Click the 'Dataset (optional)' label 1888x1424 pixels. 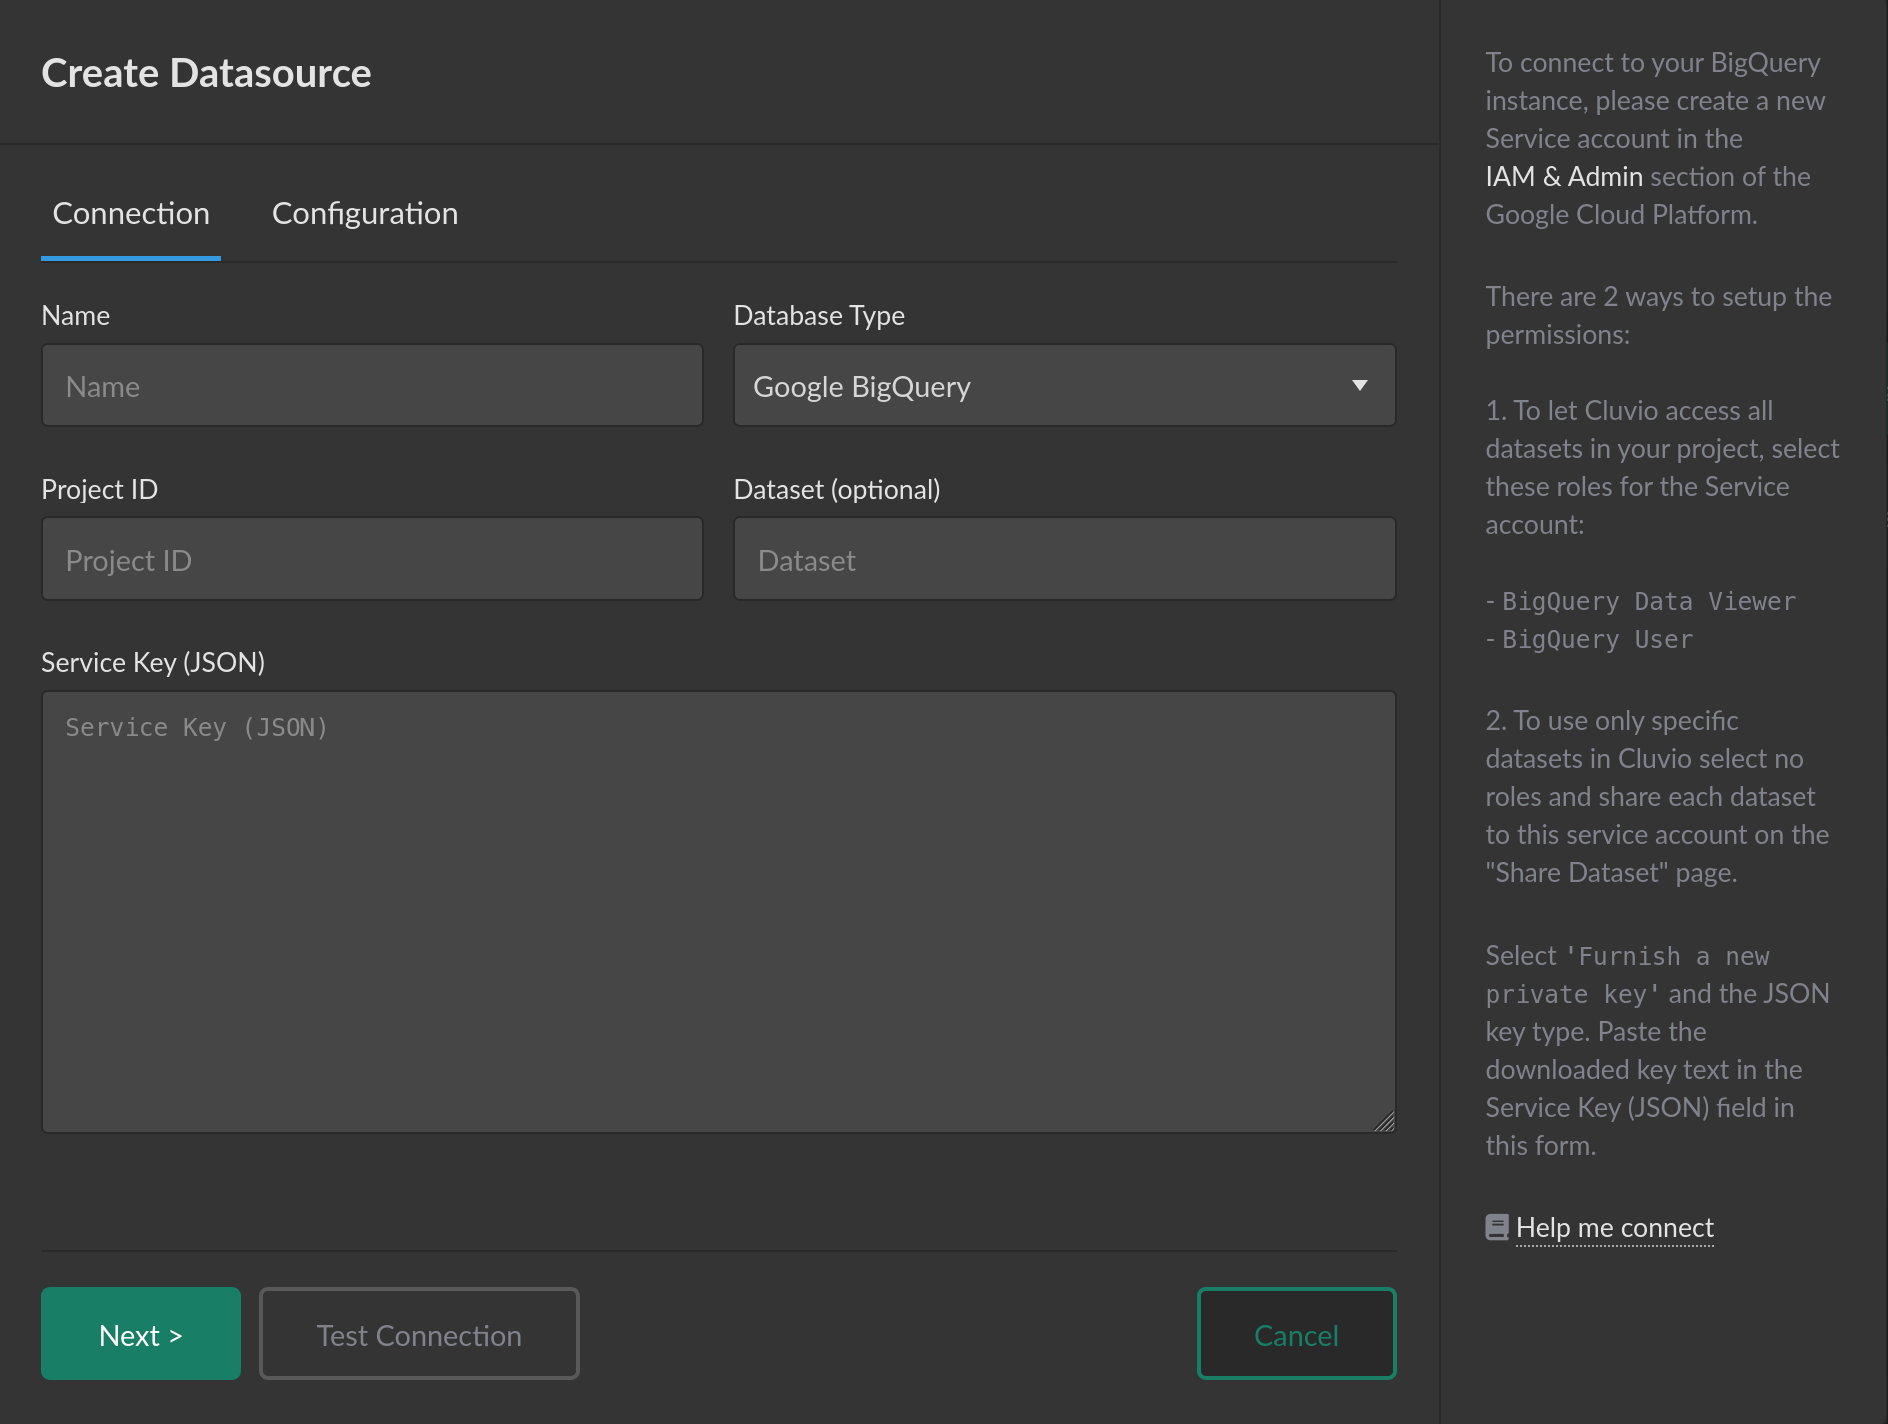837,490
